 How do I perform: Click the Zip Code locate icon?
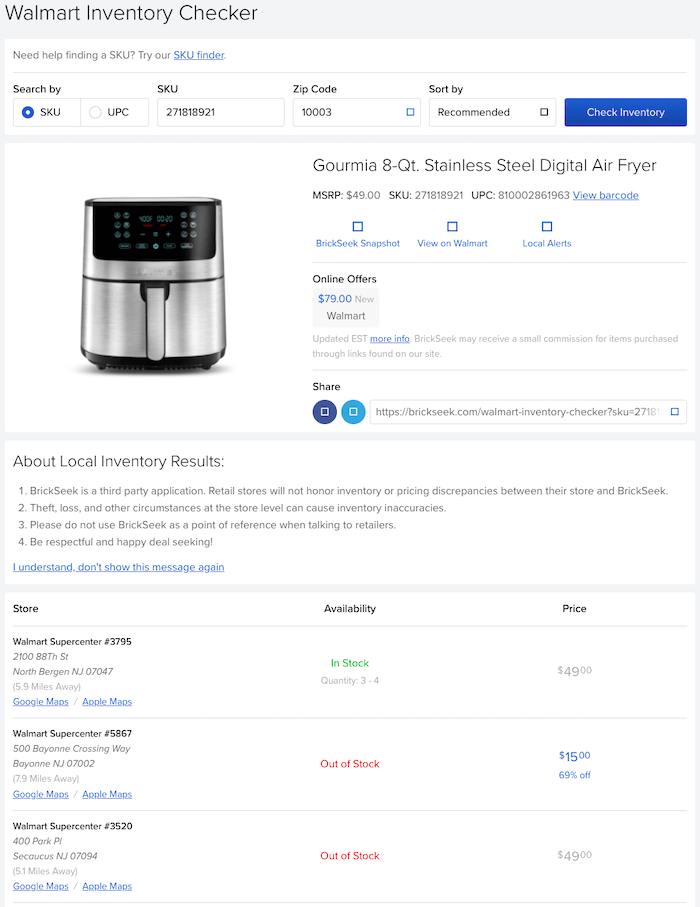(410, 112)
